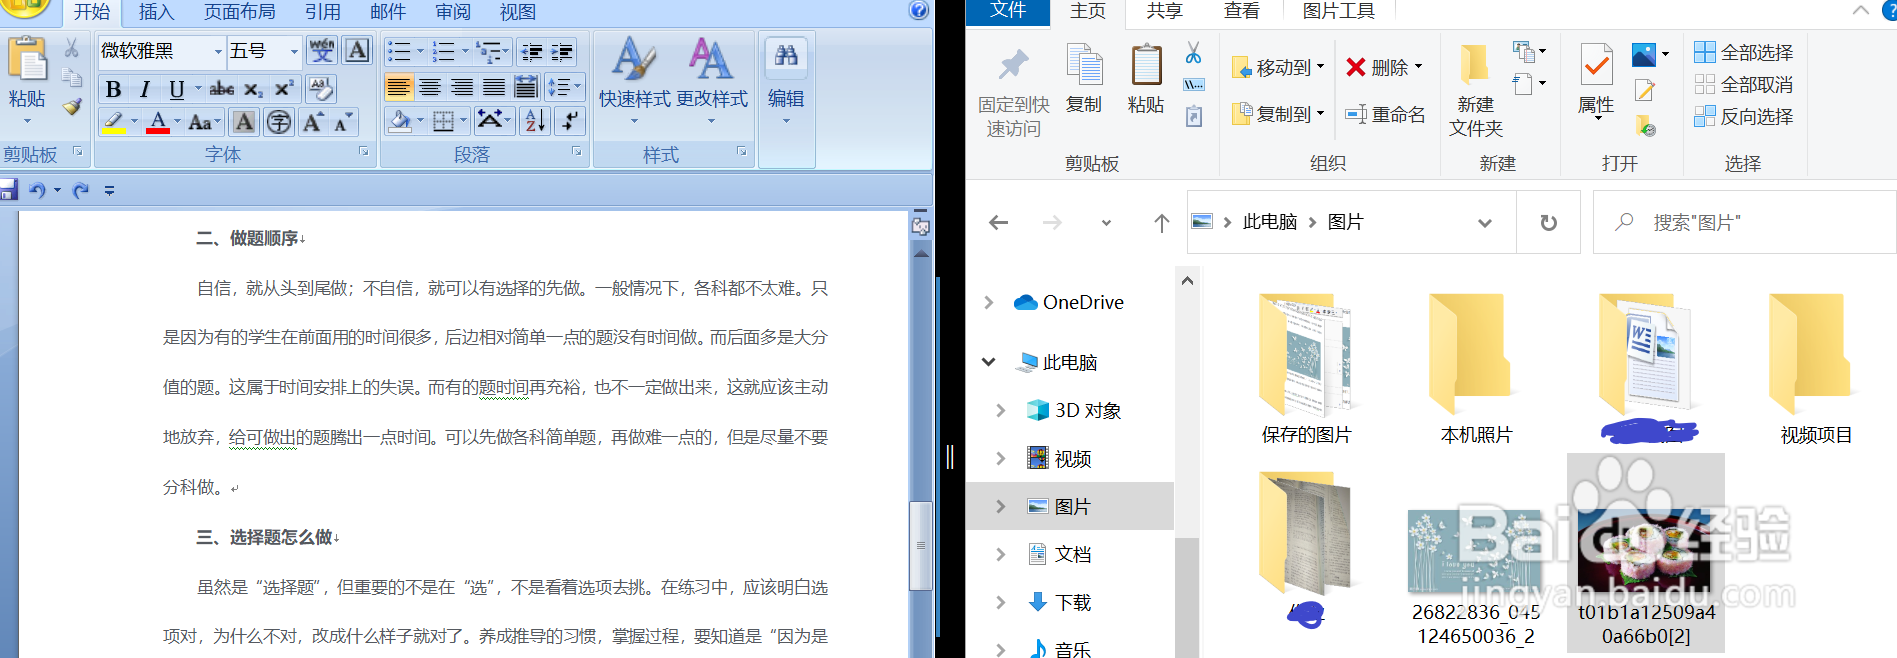Click the character shading icon
Viewport: 1897px width, 658px height.
[244, 122]
